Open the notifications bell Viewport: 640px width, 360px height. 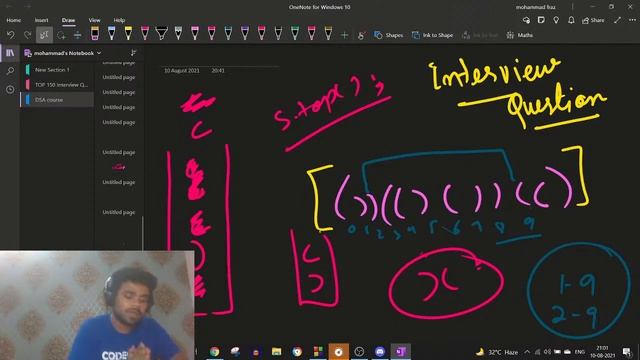pyautogui.click(x=571, y=20)
